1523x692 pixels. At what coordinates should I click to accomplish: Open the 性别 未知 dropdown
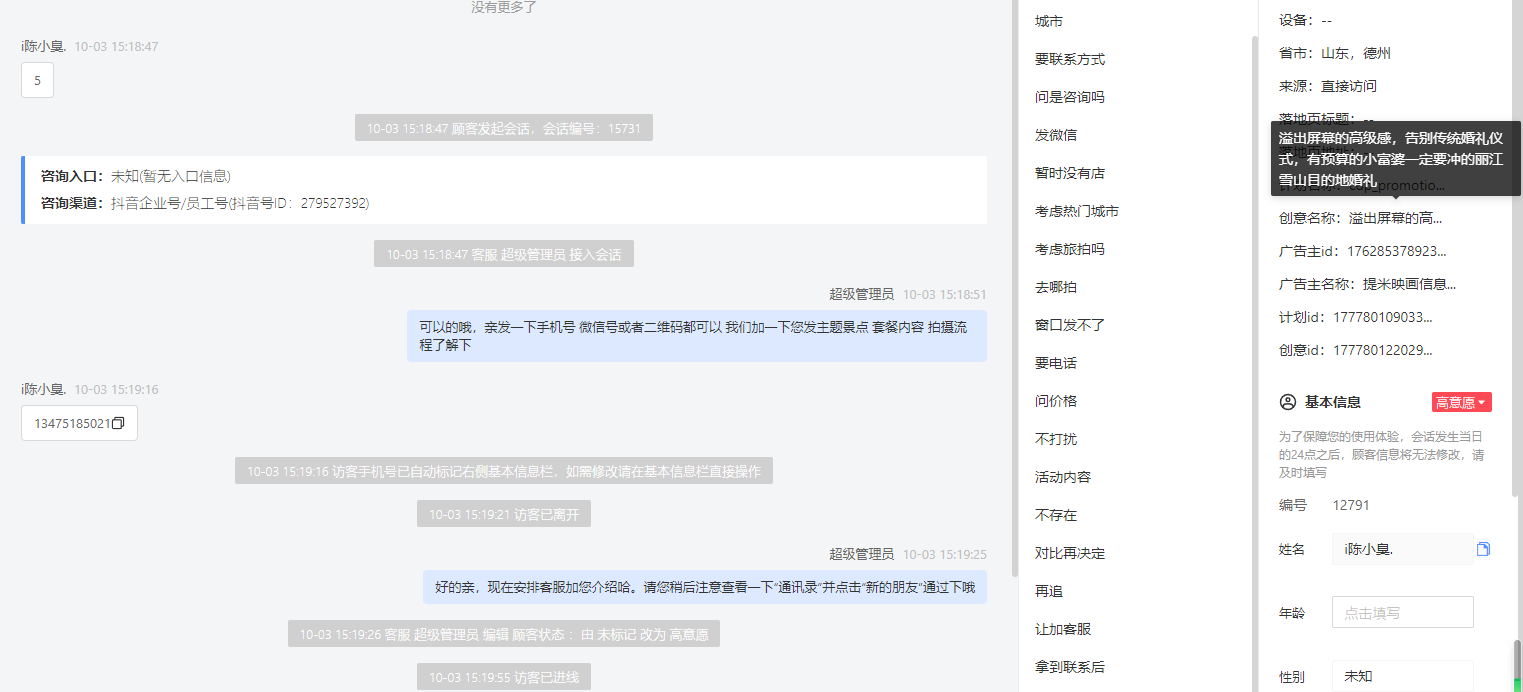(x=1403, y=676)
